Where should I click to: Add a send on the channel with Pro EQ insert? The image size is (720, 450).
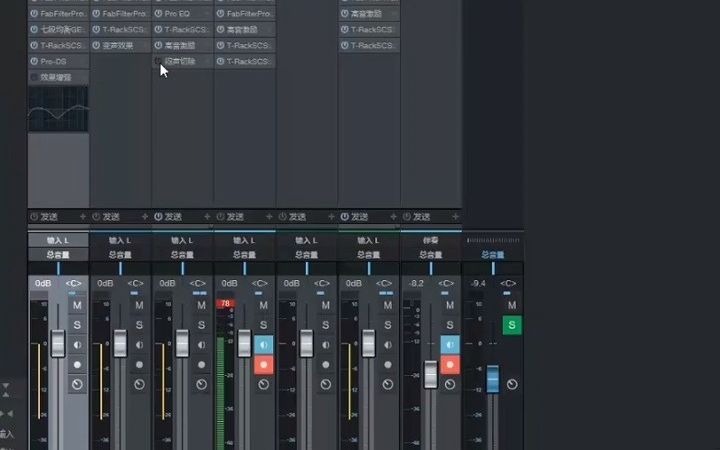coord(207,216)
